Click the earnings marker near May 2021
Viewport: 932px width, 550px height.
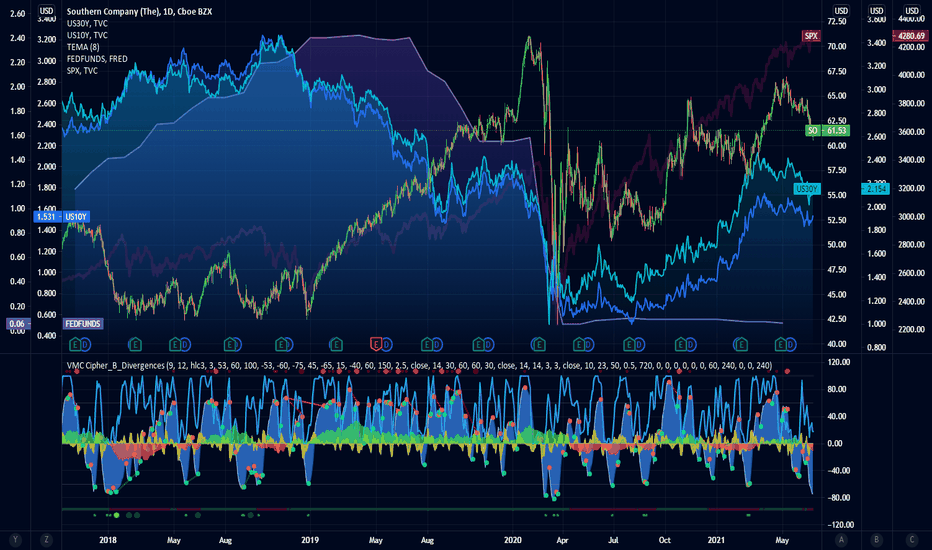coord(780,344)
